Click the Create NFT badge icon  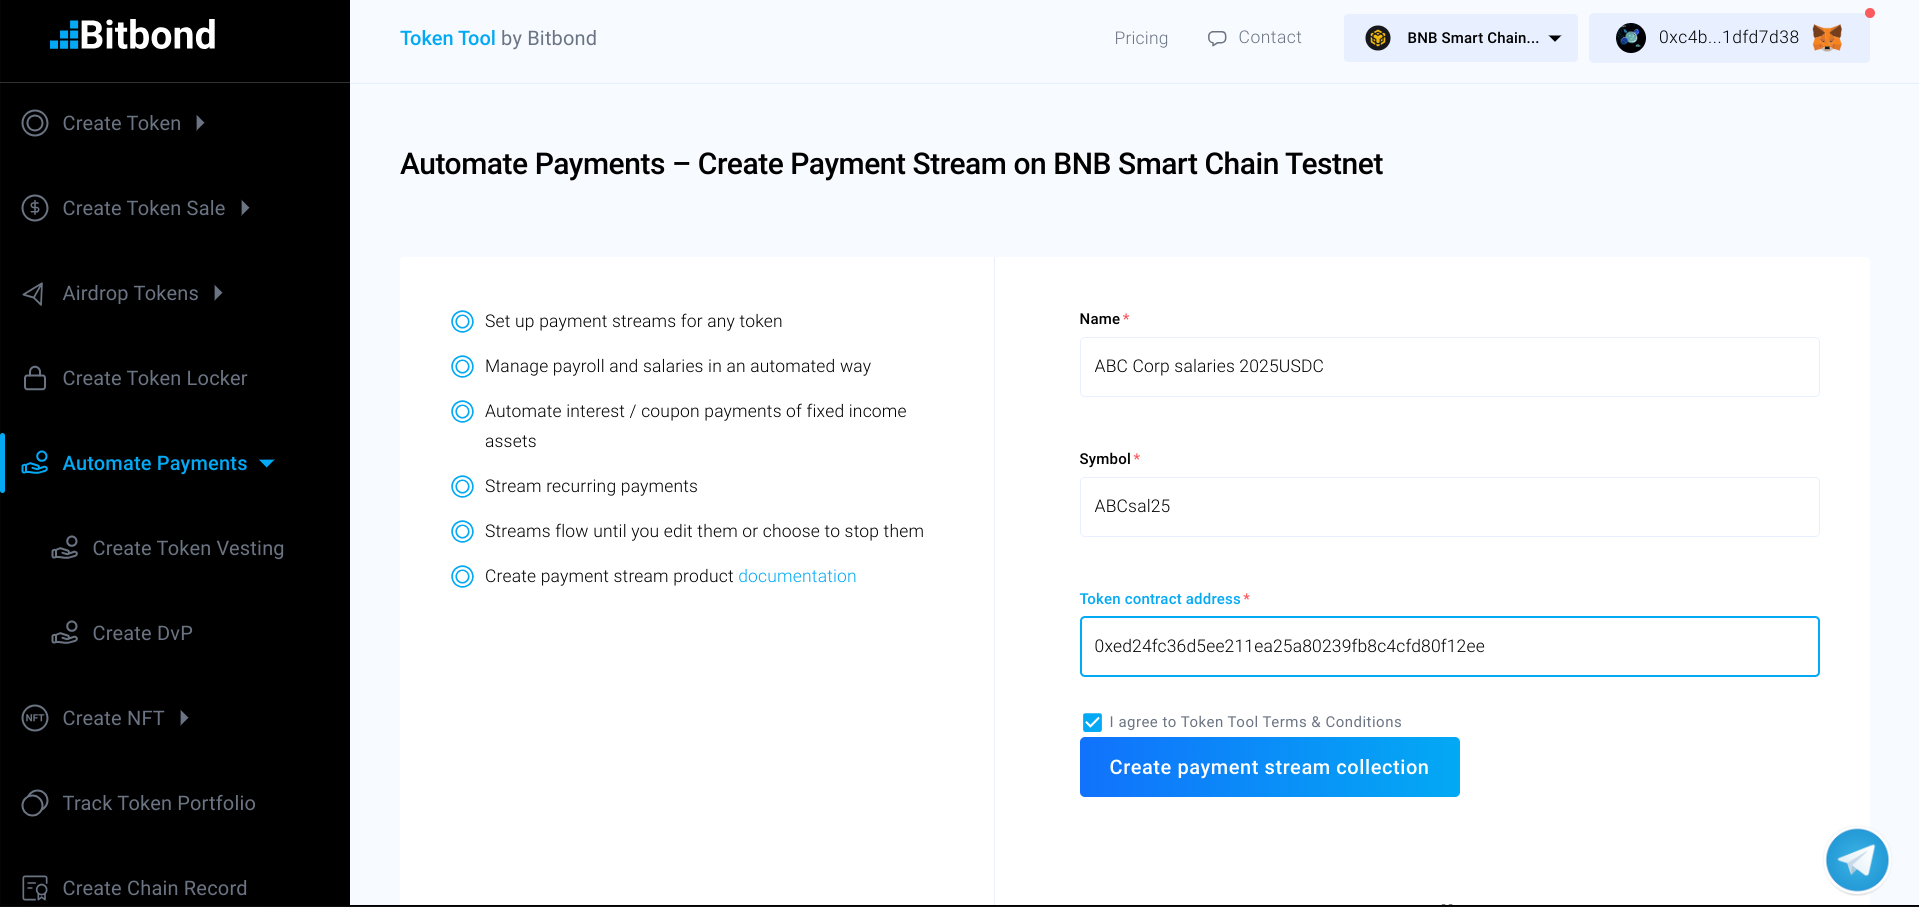[x=35, y=718]
